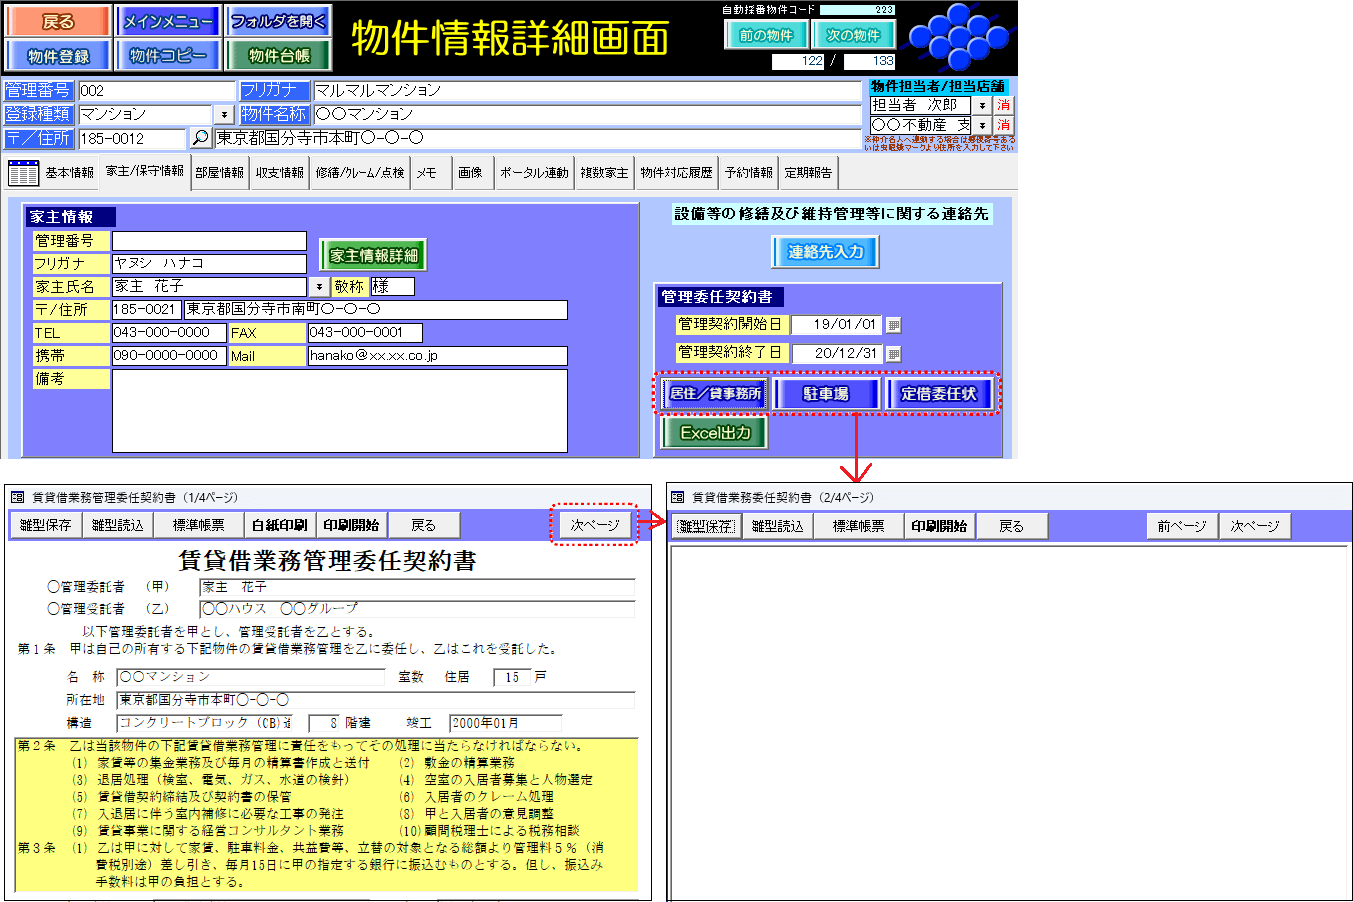This screenshot has height=902, width=1353.
Task: Click the address search magnifier icon
Action: 200,138
